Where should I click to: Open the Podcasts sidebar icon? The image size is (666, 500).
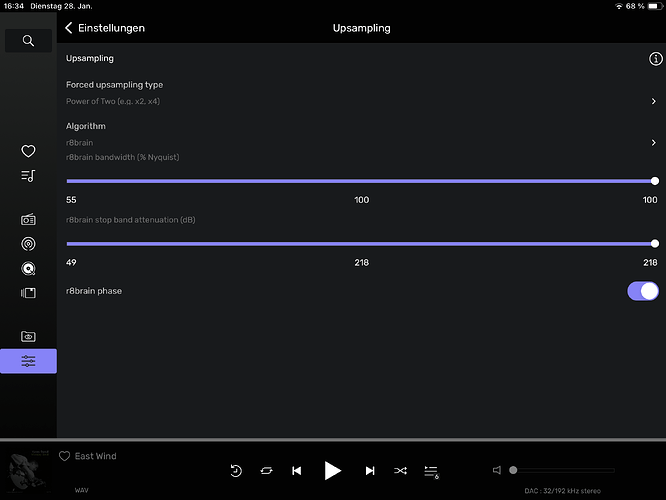[x=28, y=243]
